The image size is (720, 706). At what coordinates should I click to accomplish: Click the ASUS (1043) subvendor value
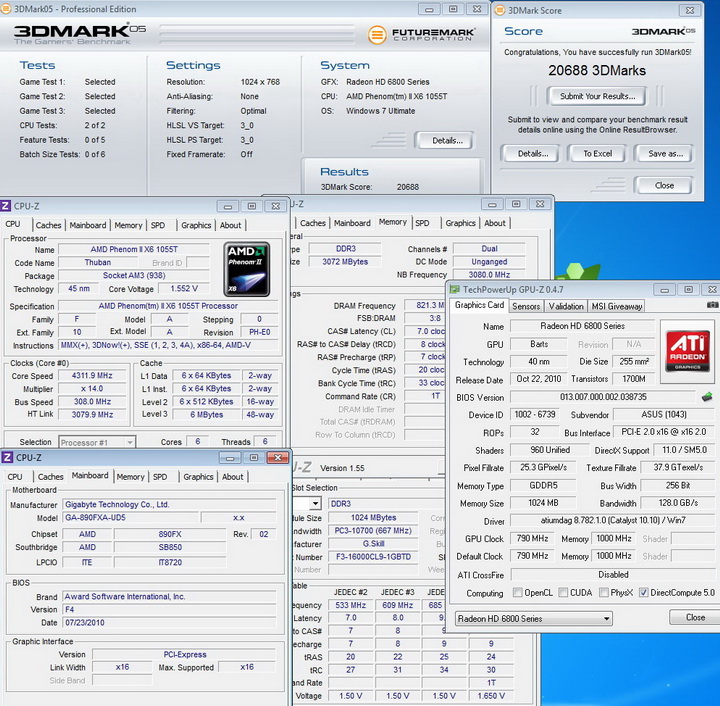tap(664, 414)
